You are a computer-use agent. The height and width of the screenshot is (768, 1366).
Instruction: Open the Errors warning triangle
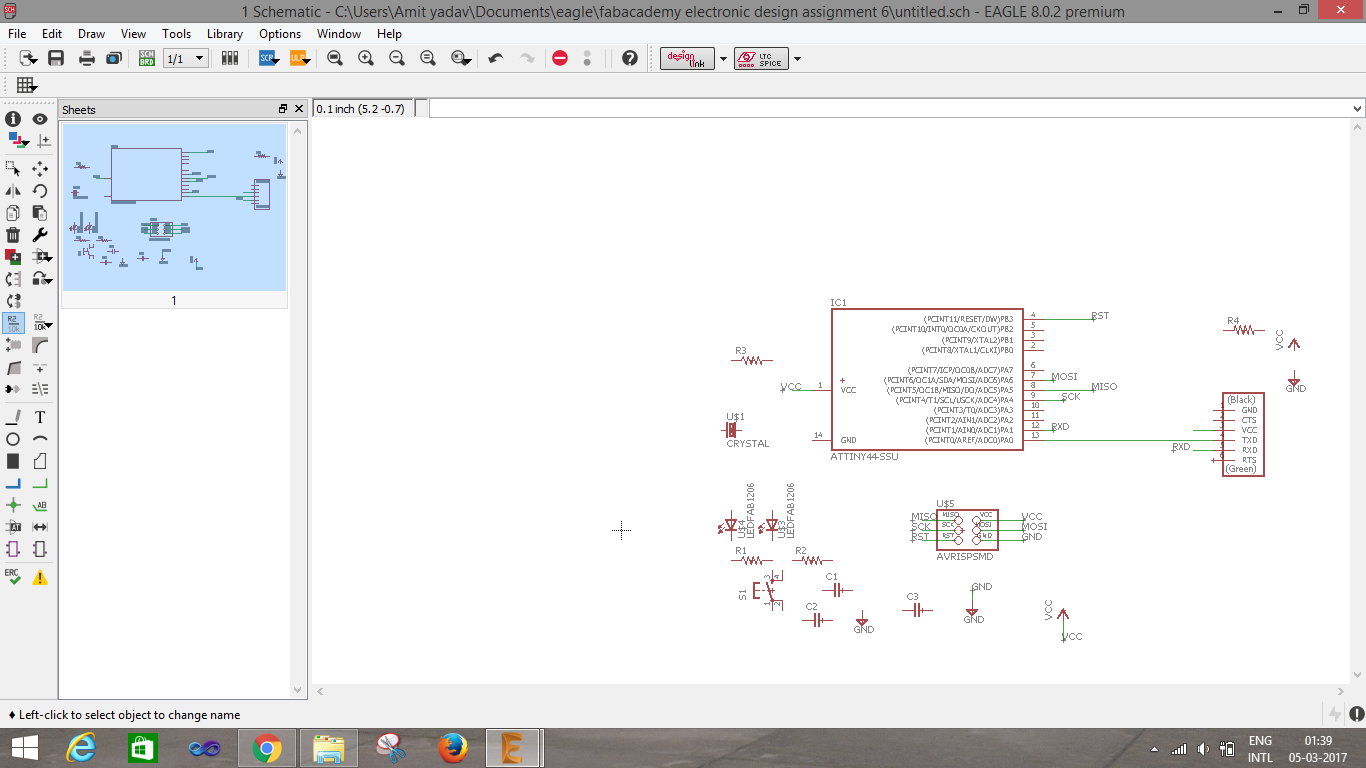(40, 577)
